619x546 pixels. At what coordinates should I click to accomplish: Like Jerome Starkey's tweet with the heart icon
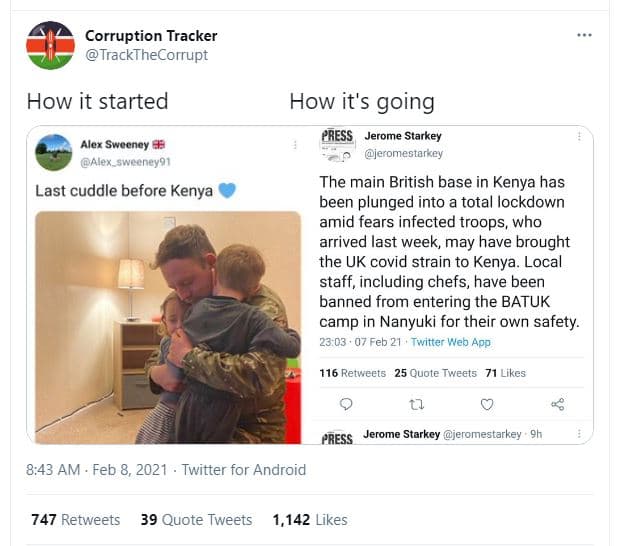487,404
